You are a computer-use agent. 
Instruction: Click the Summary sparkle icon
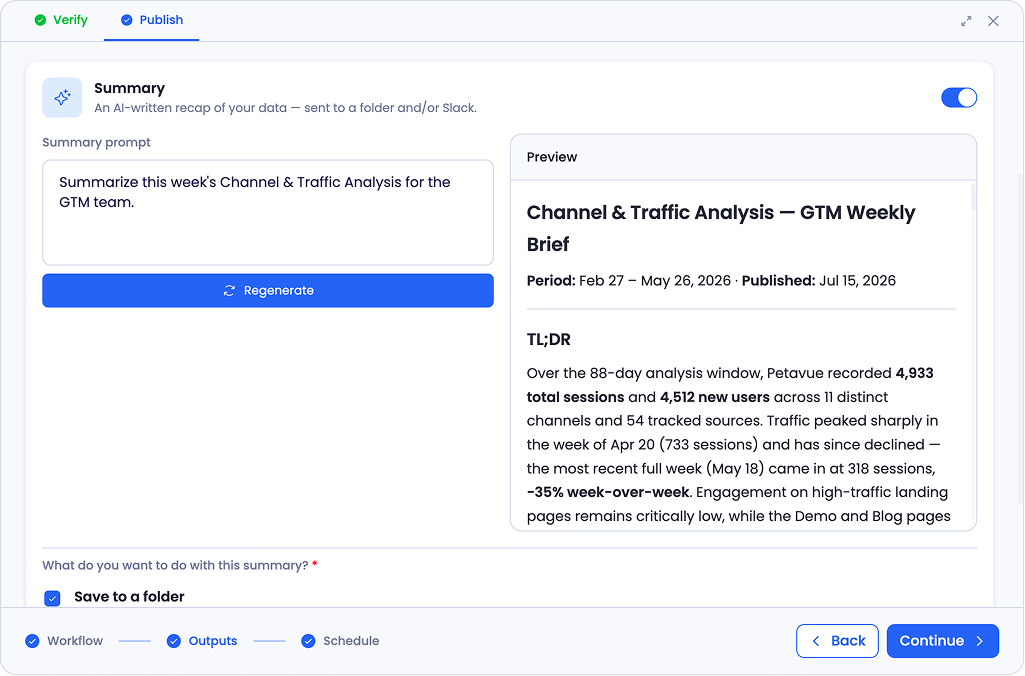pos(62,97)
